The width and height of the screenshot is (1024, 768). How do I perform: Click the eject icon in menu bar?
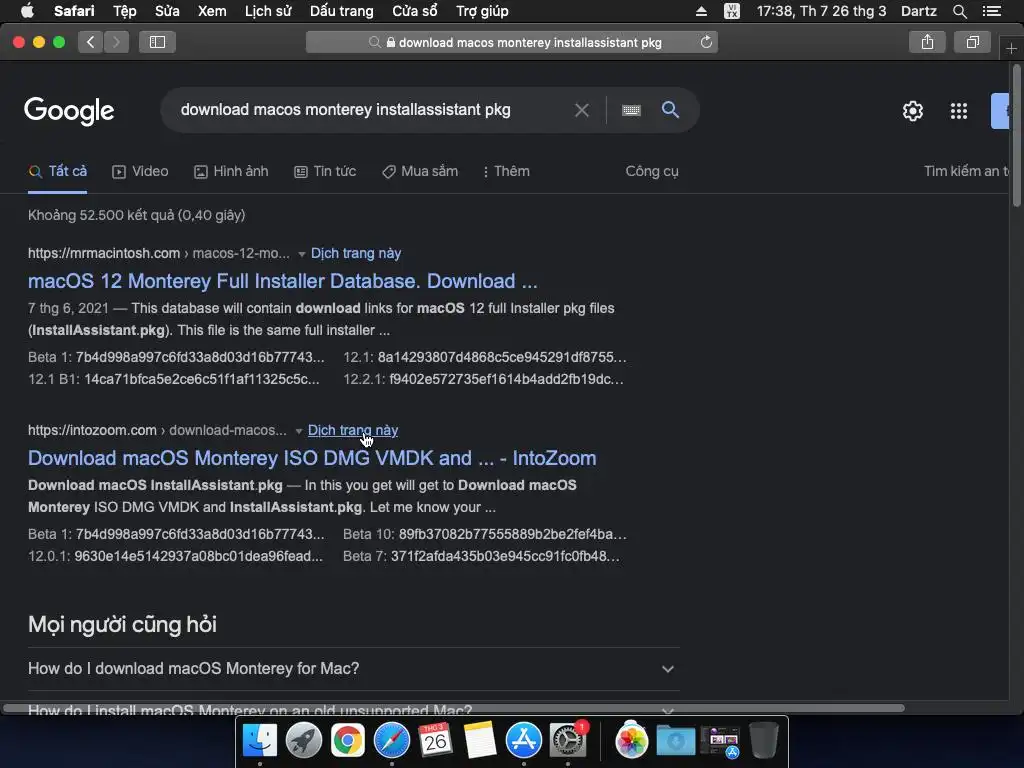point(701,11)
